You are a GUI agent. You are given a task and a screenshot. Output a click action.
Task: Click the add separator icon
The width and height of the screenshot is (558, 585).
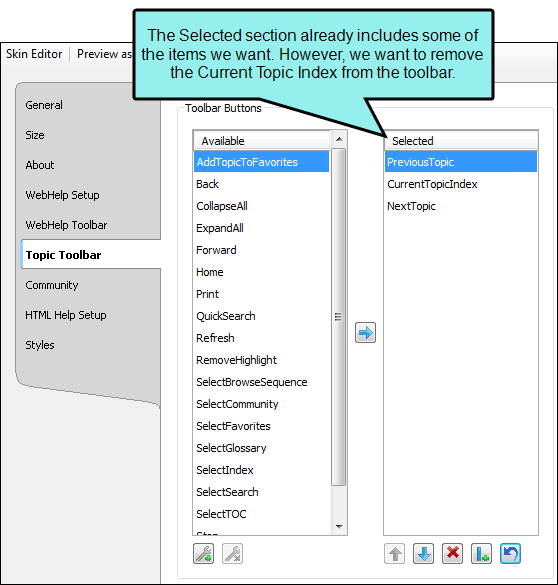tap(481, 553)
